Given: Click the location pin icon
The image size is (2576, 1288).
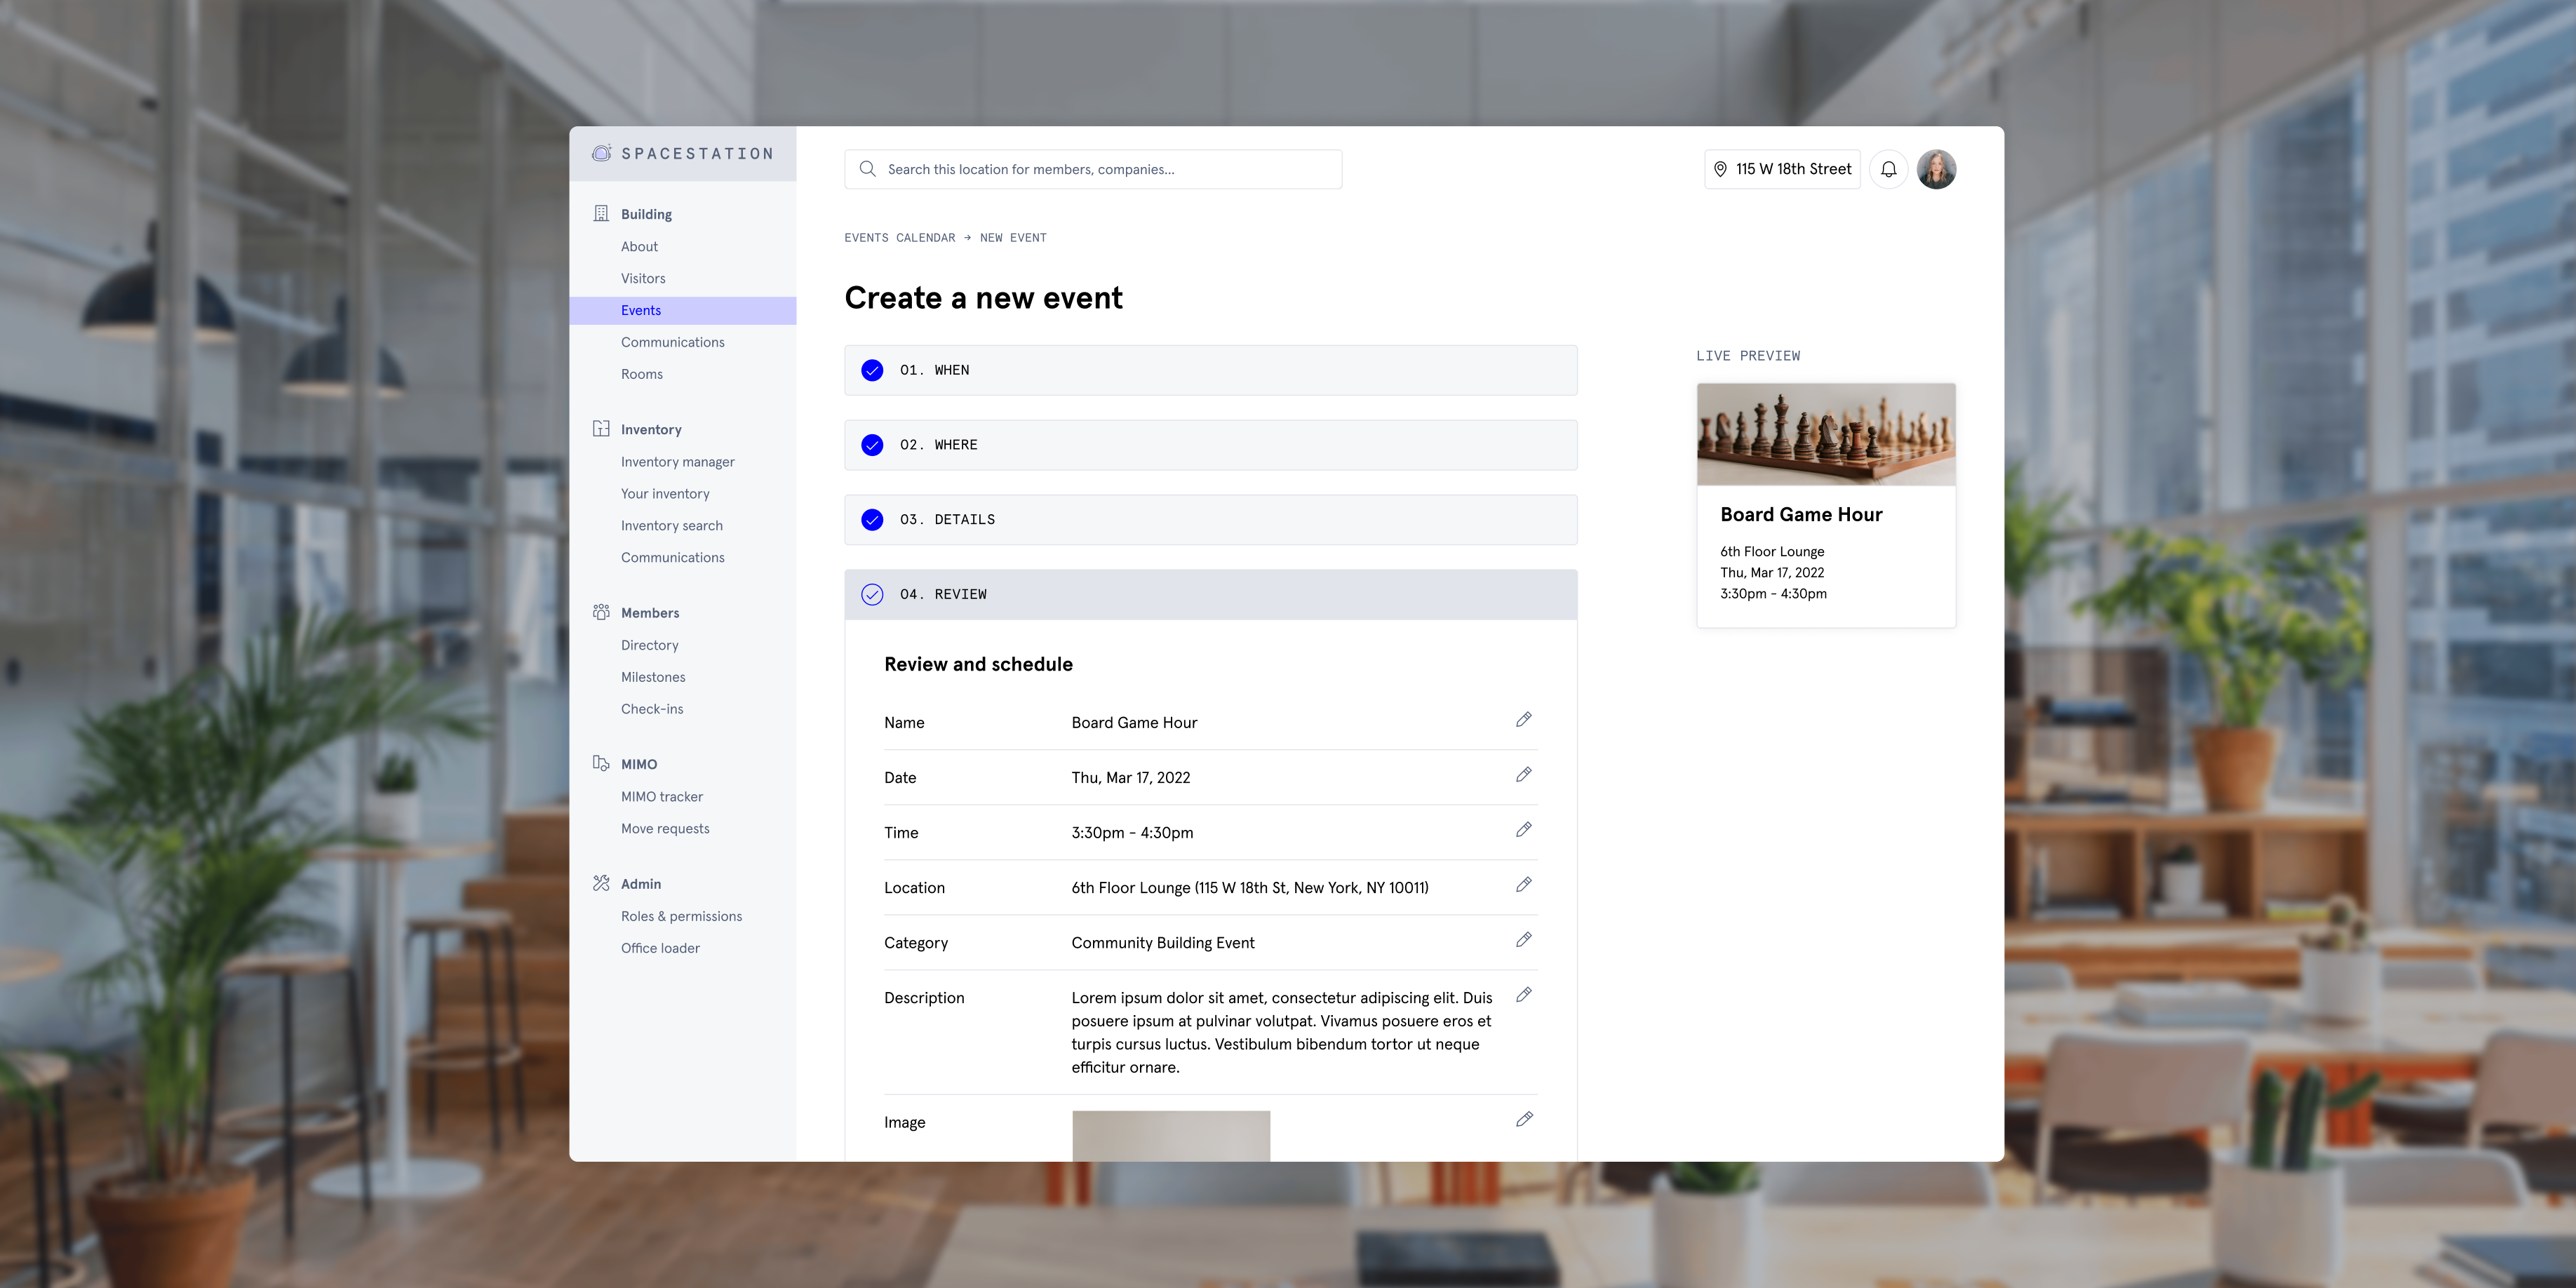Looking at the screenshot, I should pos(1720,169).
